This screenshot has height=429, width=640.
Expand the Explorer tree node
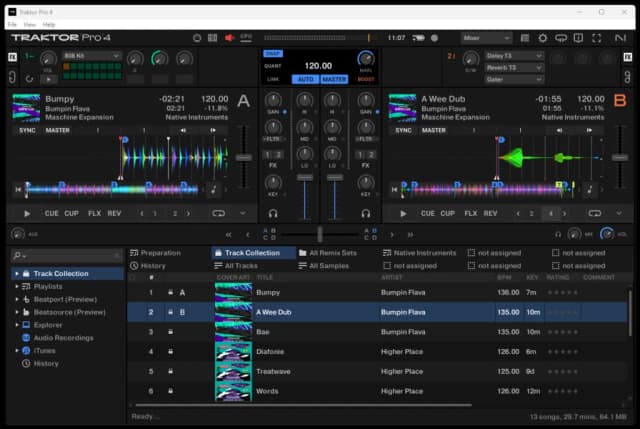click(x=17, y=325)
